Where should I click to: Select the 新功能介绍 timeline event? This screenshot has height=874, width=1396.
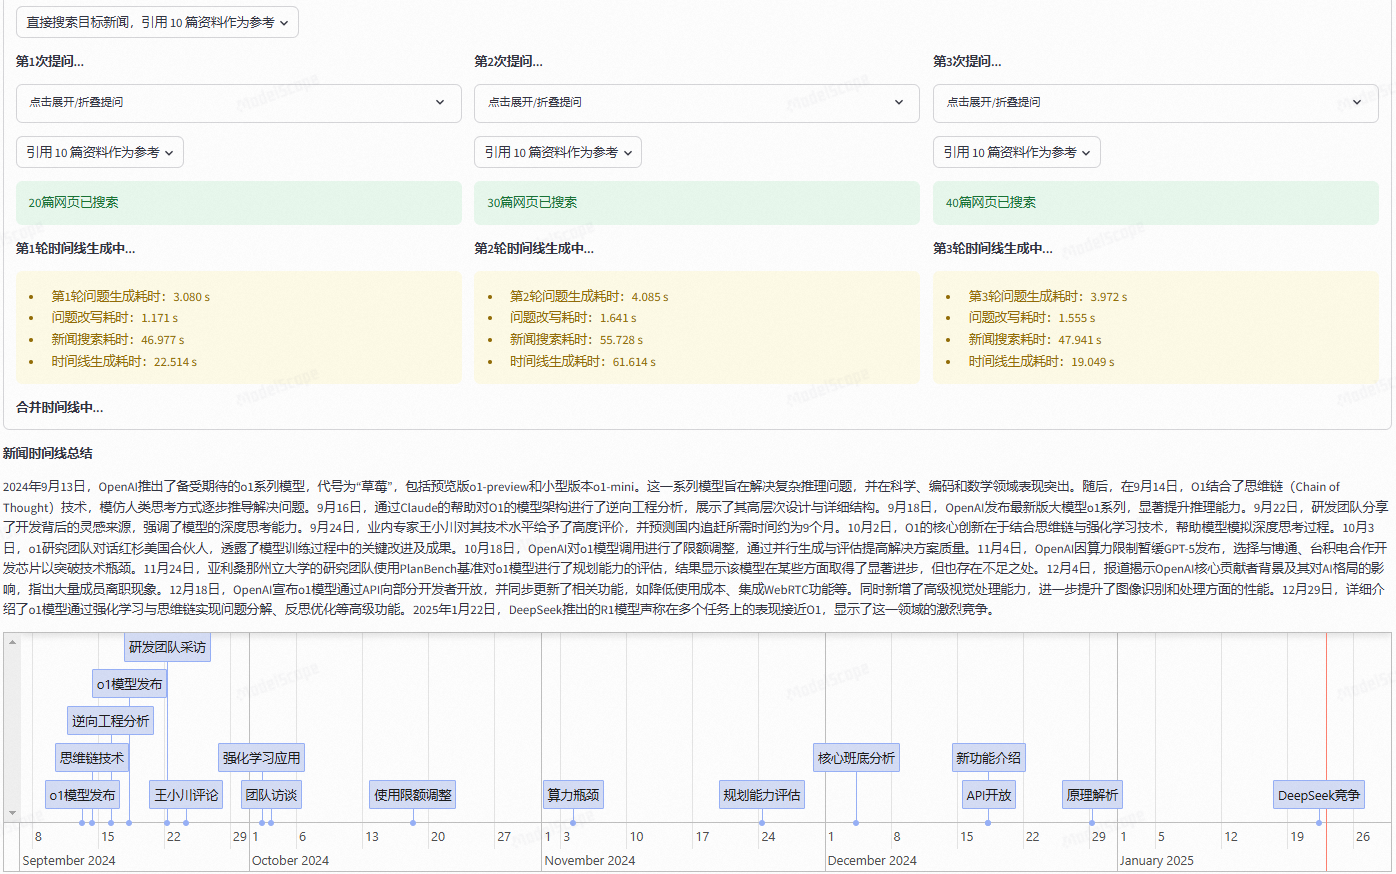988,758
